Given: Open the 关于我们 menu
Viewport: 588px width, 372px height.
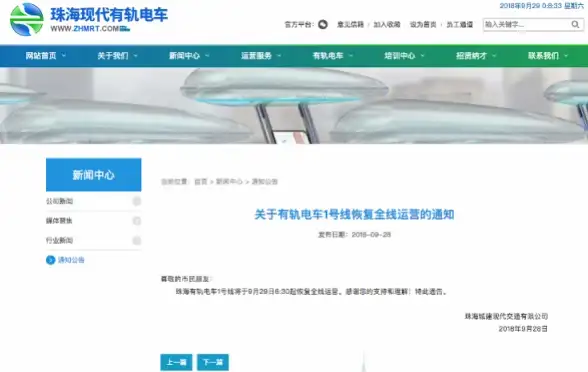Looking at the screenshot, I should click(x=113, y=56).
